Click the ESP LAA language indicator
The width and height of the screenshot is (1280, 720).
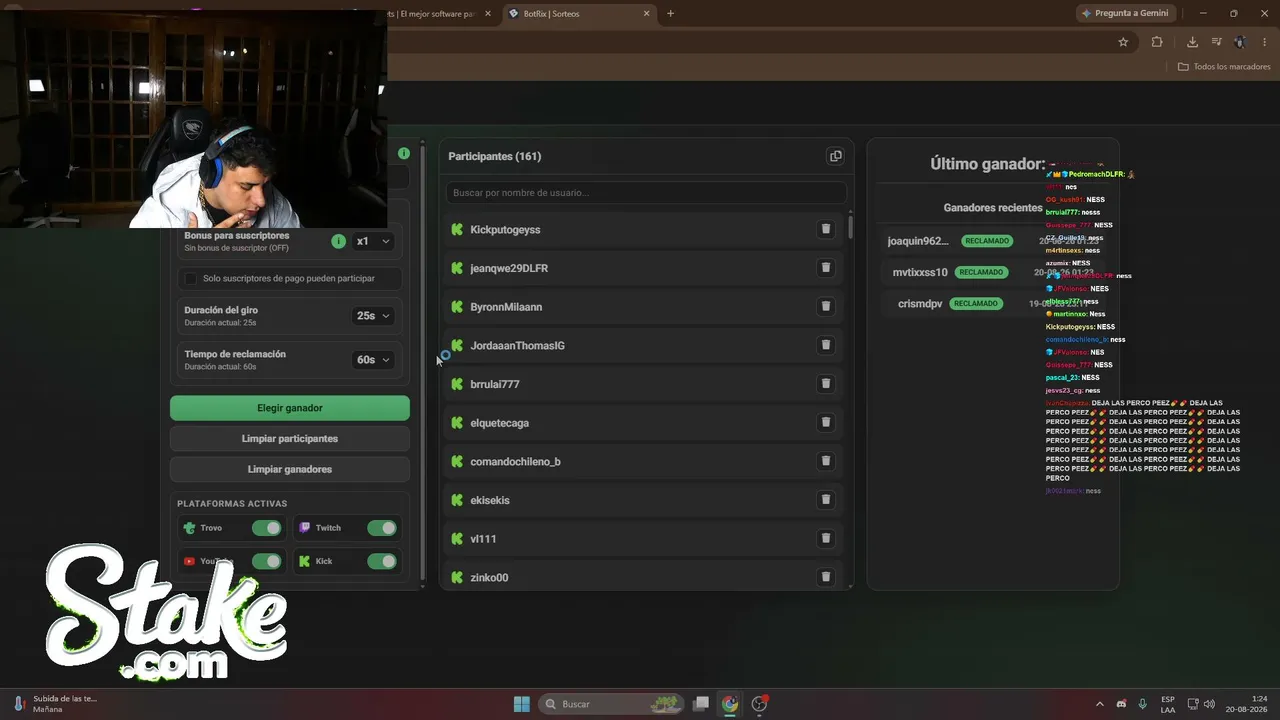point(1168,704)
